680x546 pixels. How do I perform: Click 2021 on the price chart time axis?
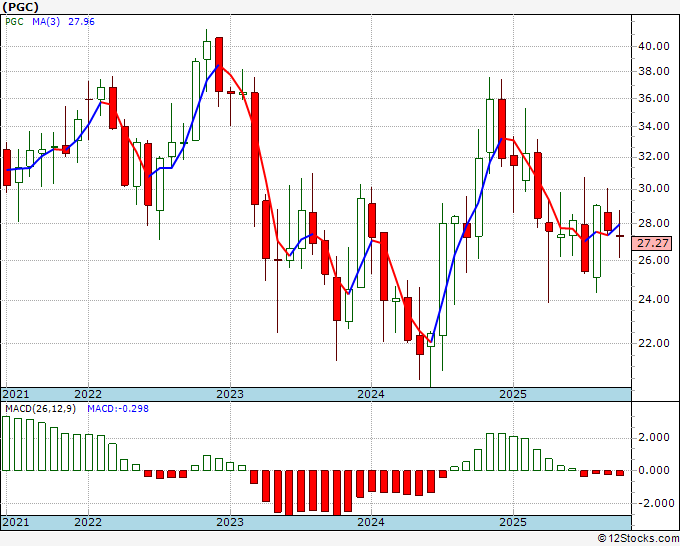[16, 394]
